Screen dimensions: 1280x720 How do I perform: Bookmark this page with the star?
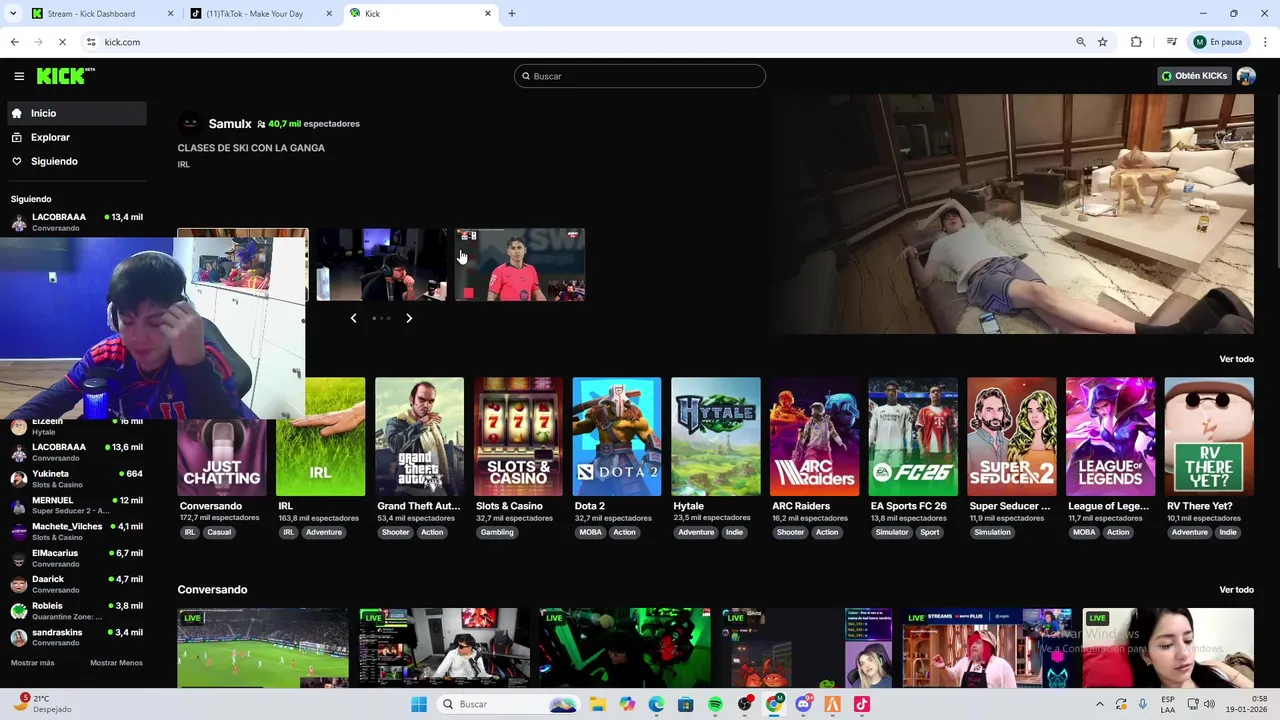[1103, 42]
